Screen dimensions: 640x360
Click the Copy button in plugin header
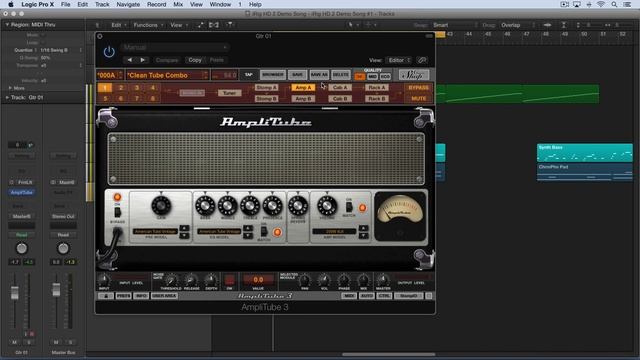point(195,60)
